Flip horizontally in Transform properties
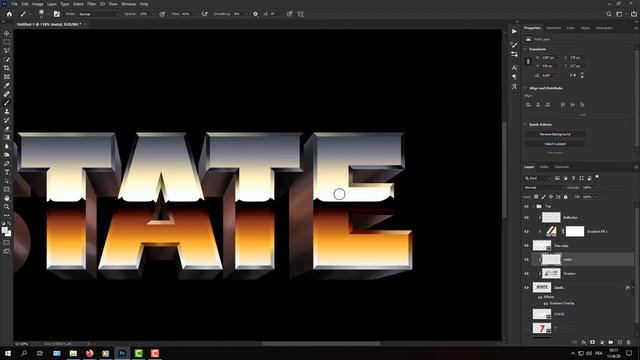640x360 pixels. [x=573, y=76]
